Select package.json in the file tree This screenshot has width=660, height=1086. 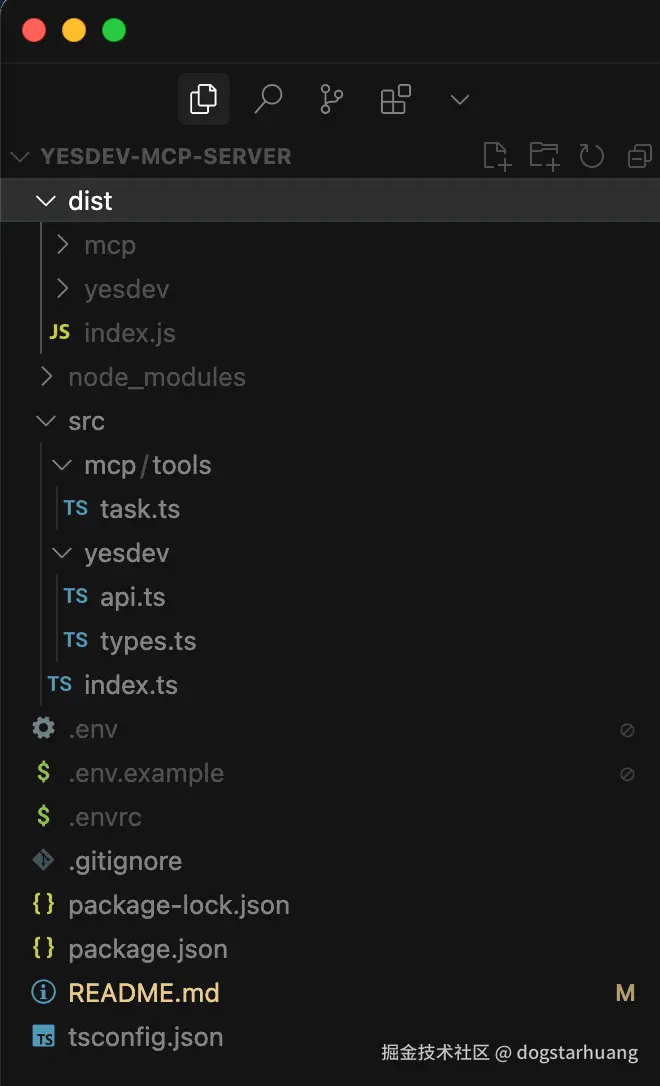tap(147, 949)
